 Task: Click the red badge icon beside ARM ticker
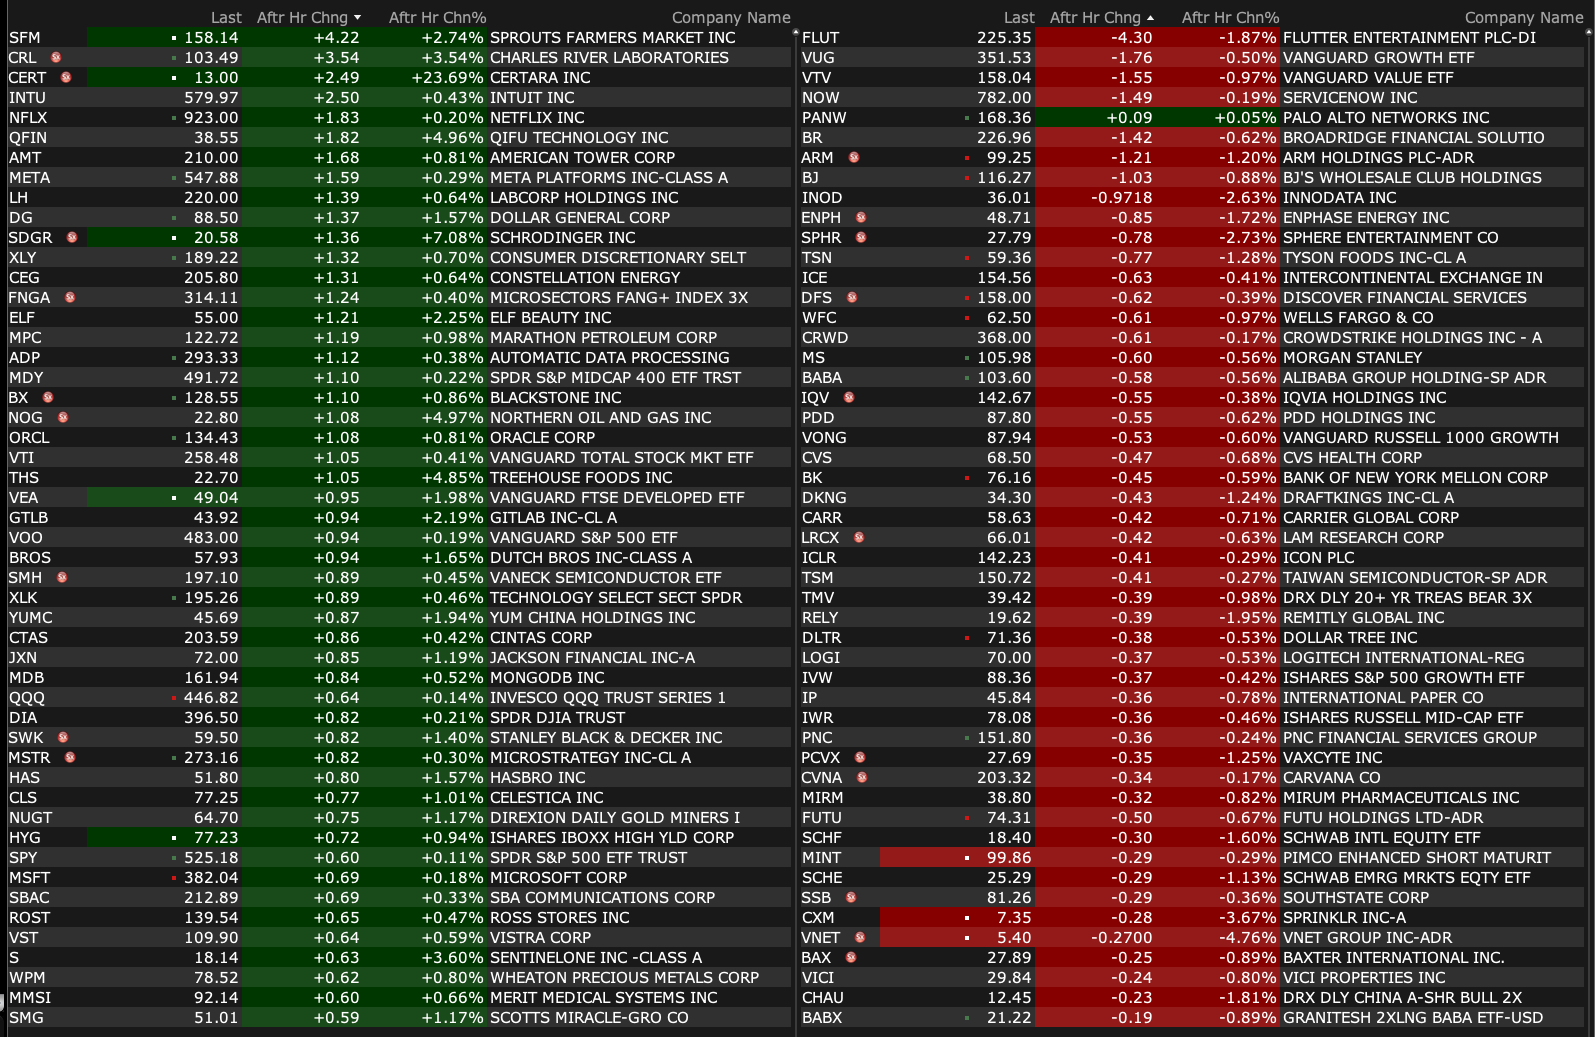(x=854, y=158)
